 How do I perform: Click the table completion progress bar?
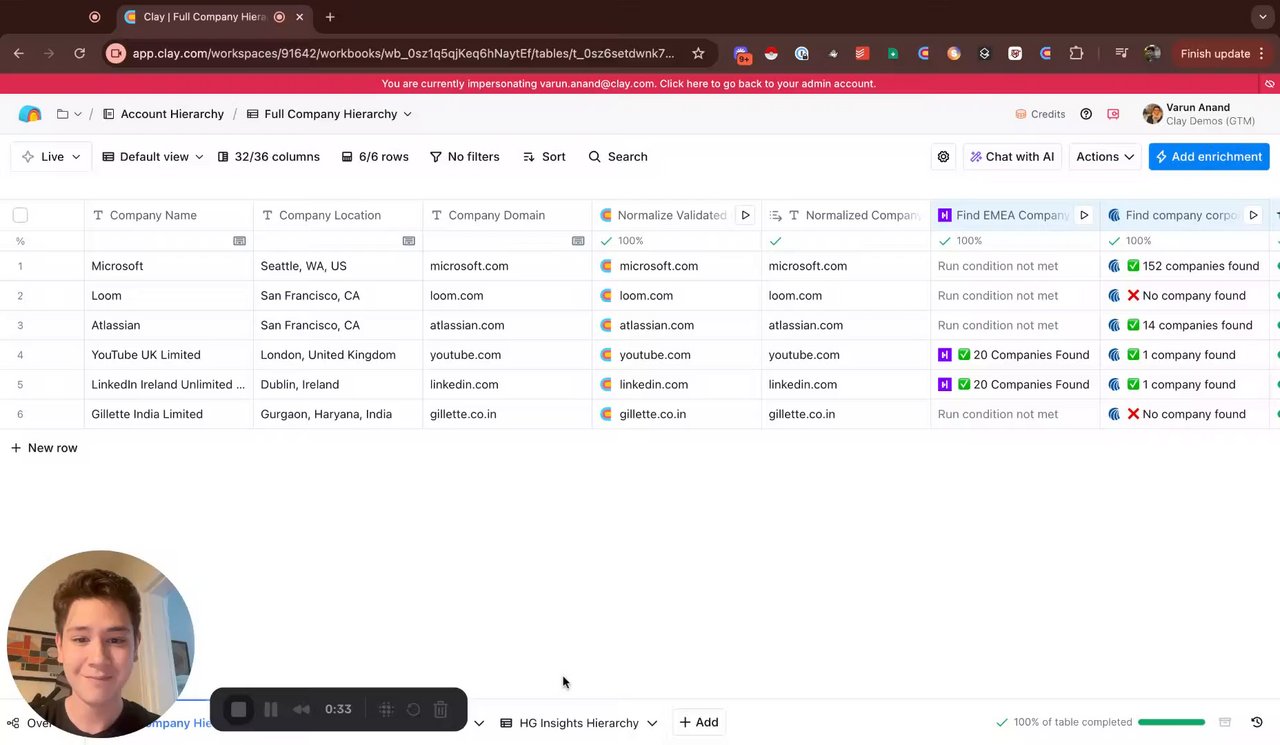point(1171,722)
